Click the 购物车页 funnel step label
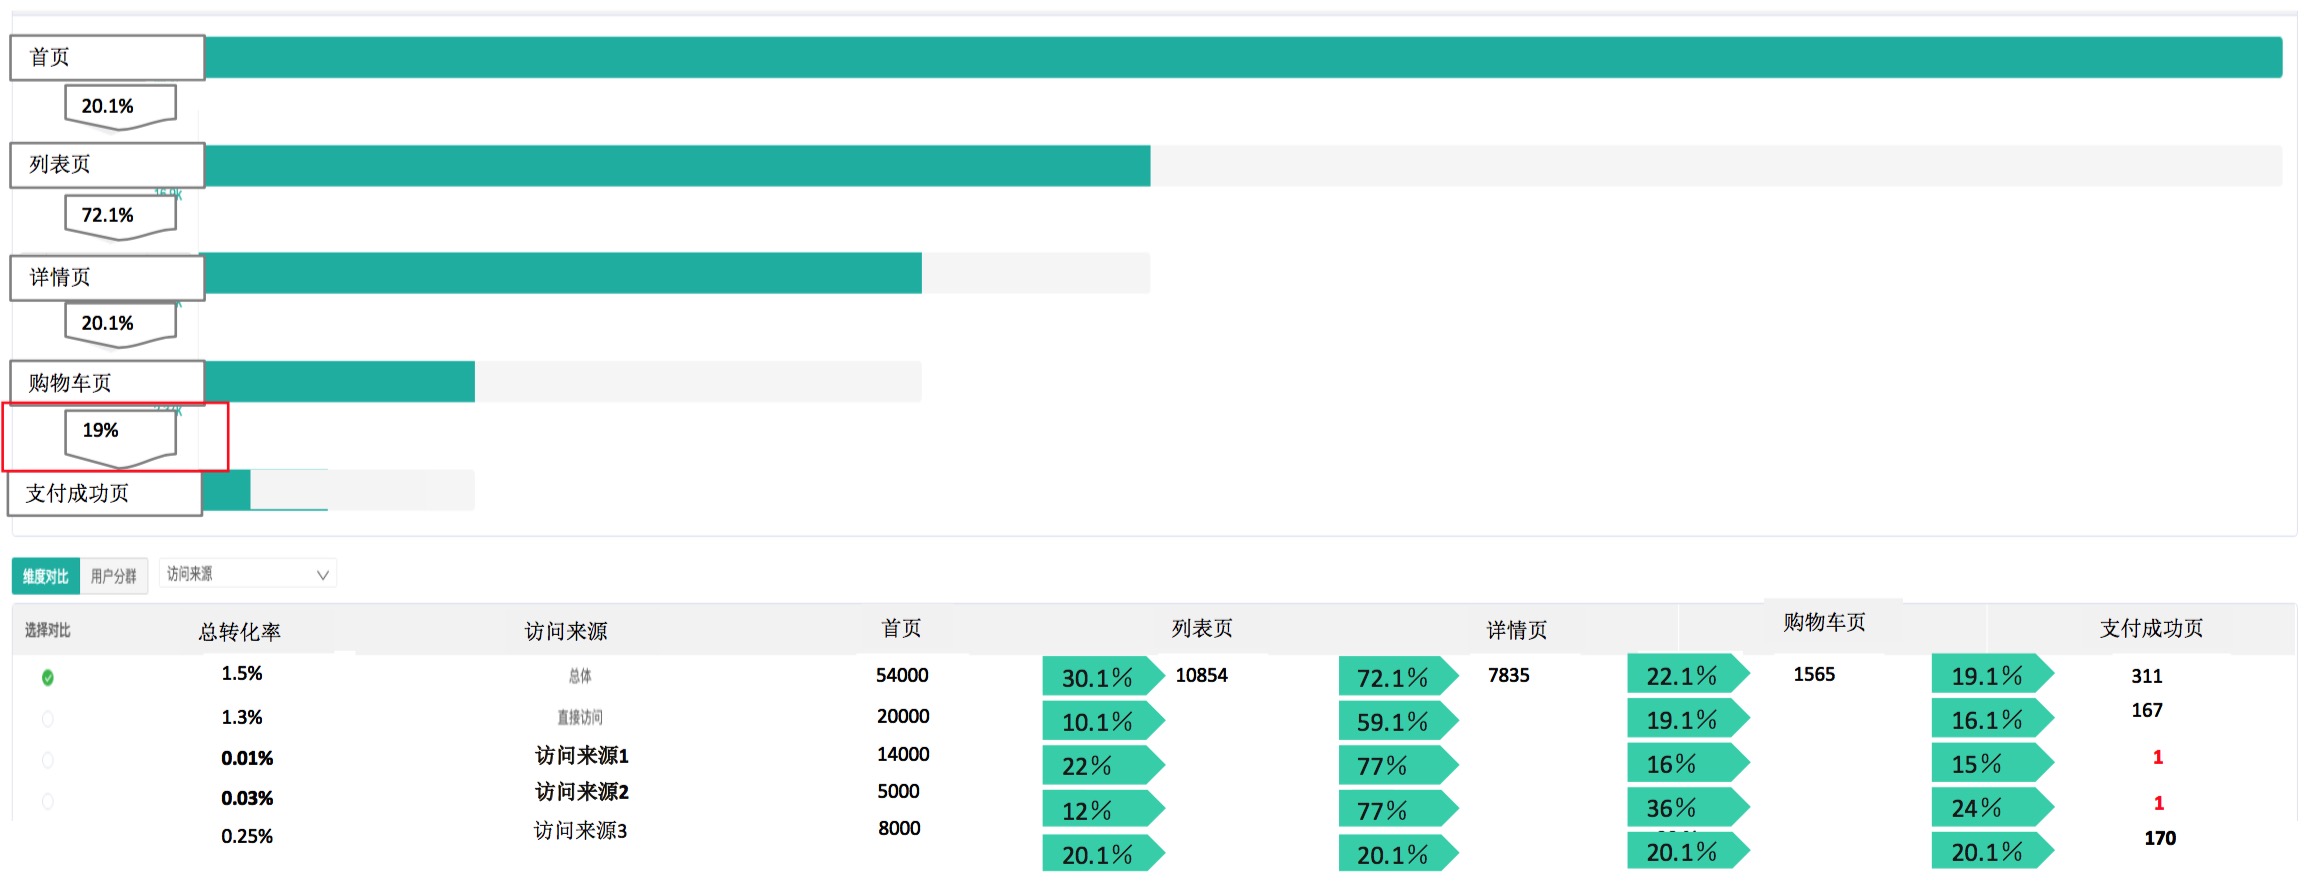The height and width of the screenshot is (896, 2304). [107, 383]
